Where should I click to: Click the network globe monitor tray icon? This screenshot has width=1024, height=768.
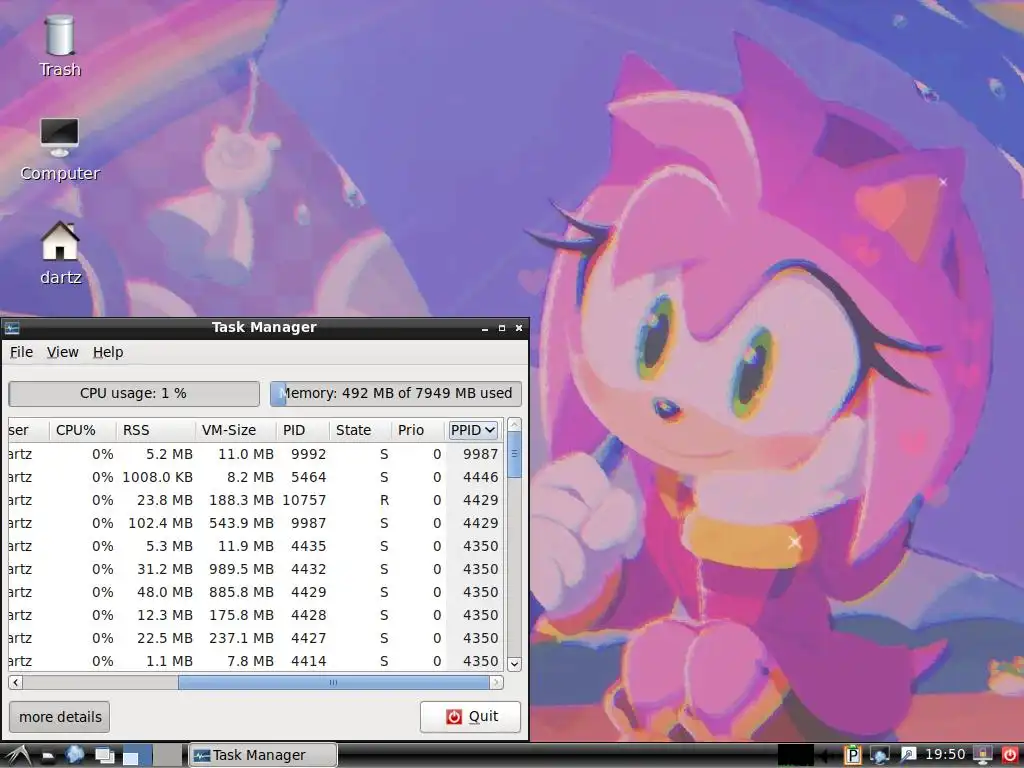(880, 756)
